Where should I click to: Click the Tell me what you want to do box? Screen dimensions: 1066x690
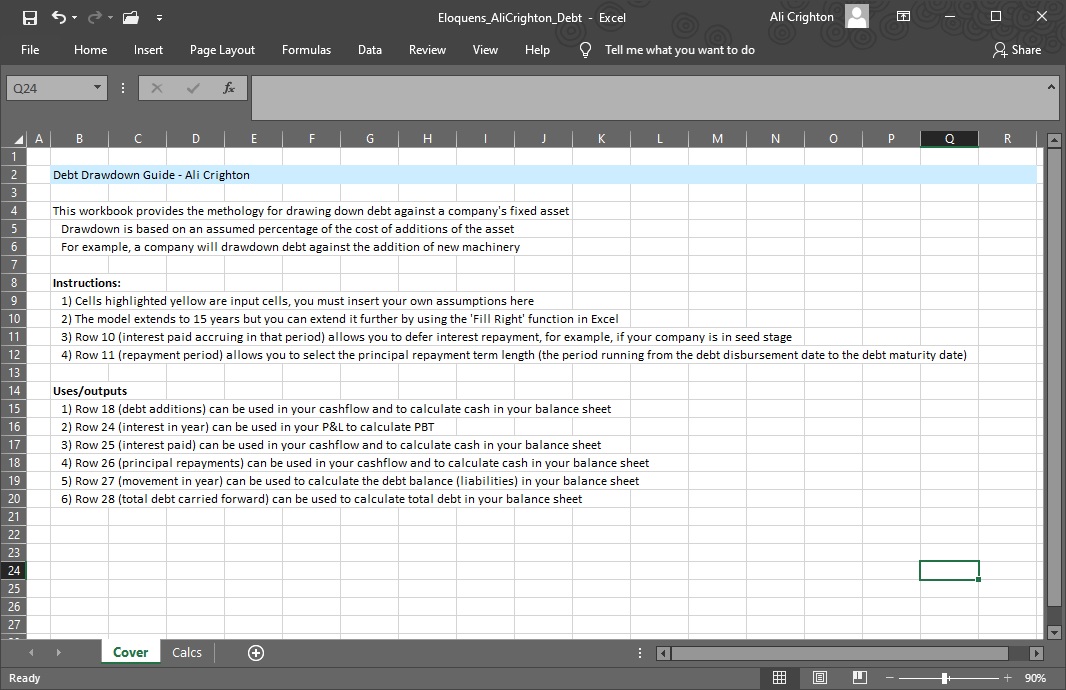(679, 50)
